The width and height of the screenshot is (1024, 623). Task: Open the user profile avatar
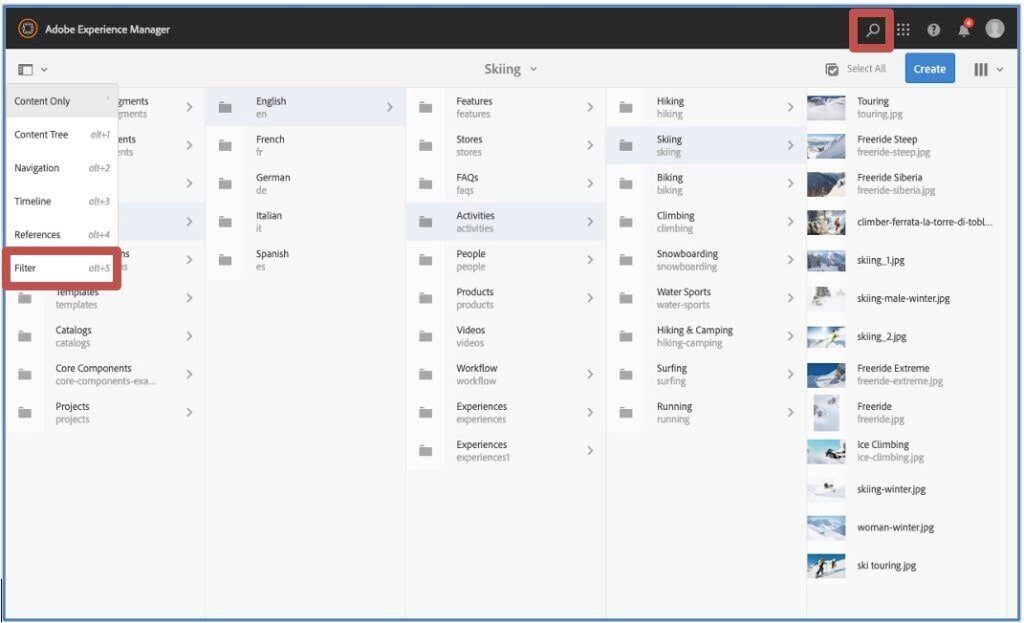[x=994, y=29]
